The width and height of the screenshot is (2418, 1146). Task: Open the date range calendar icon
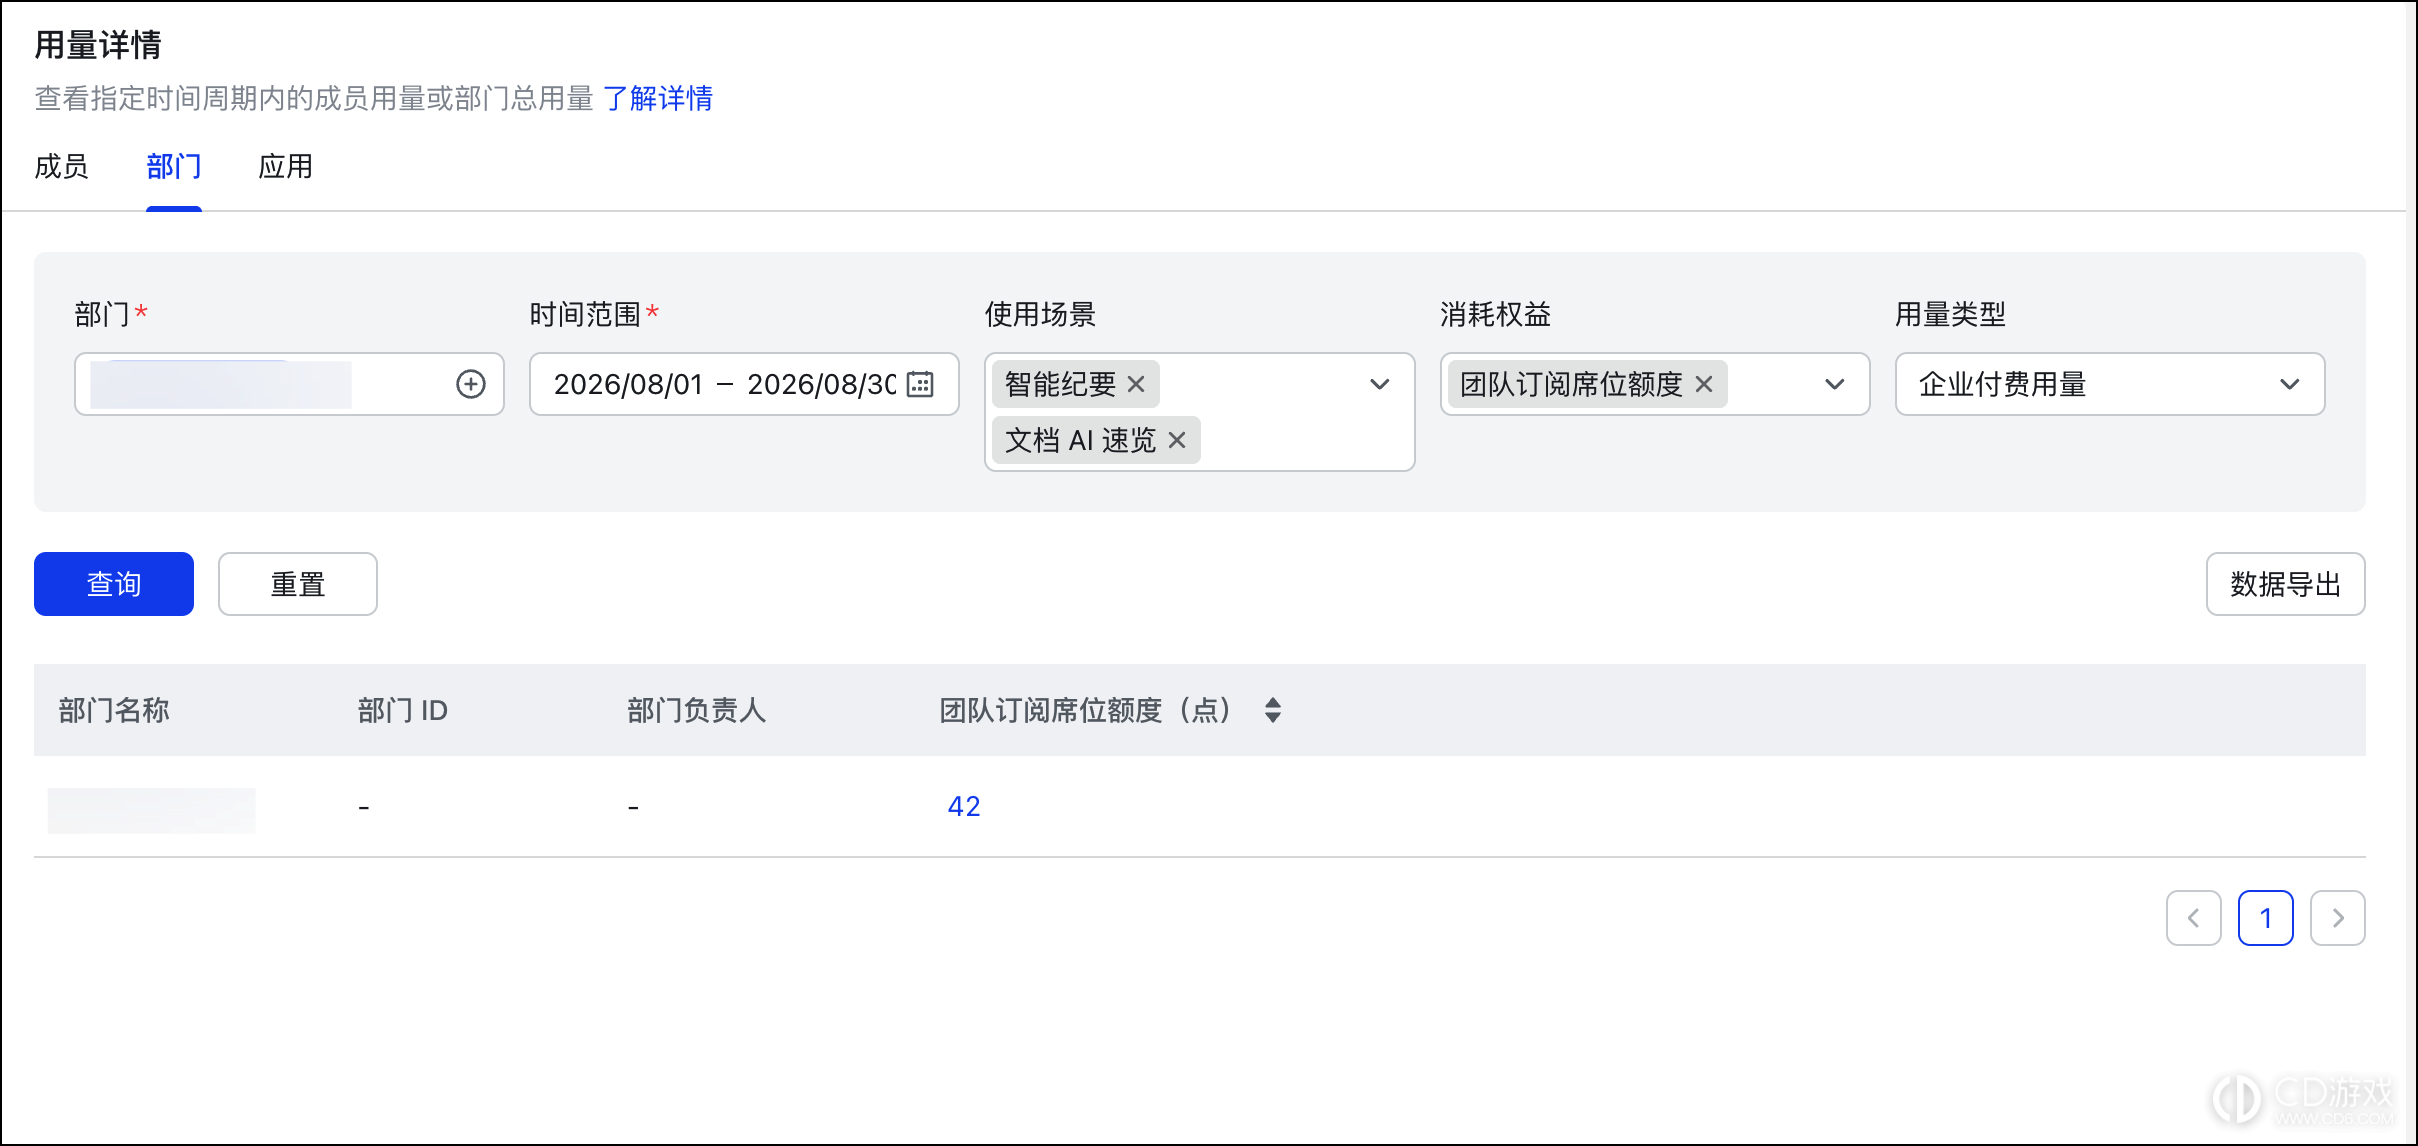[x=920, y=384]
